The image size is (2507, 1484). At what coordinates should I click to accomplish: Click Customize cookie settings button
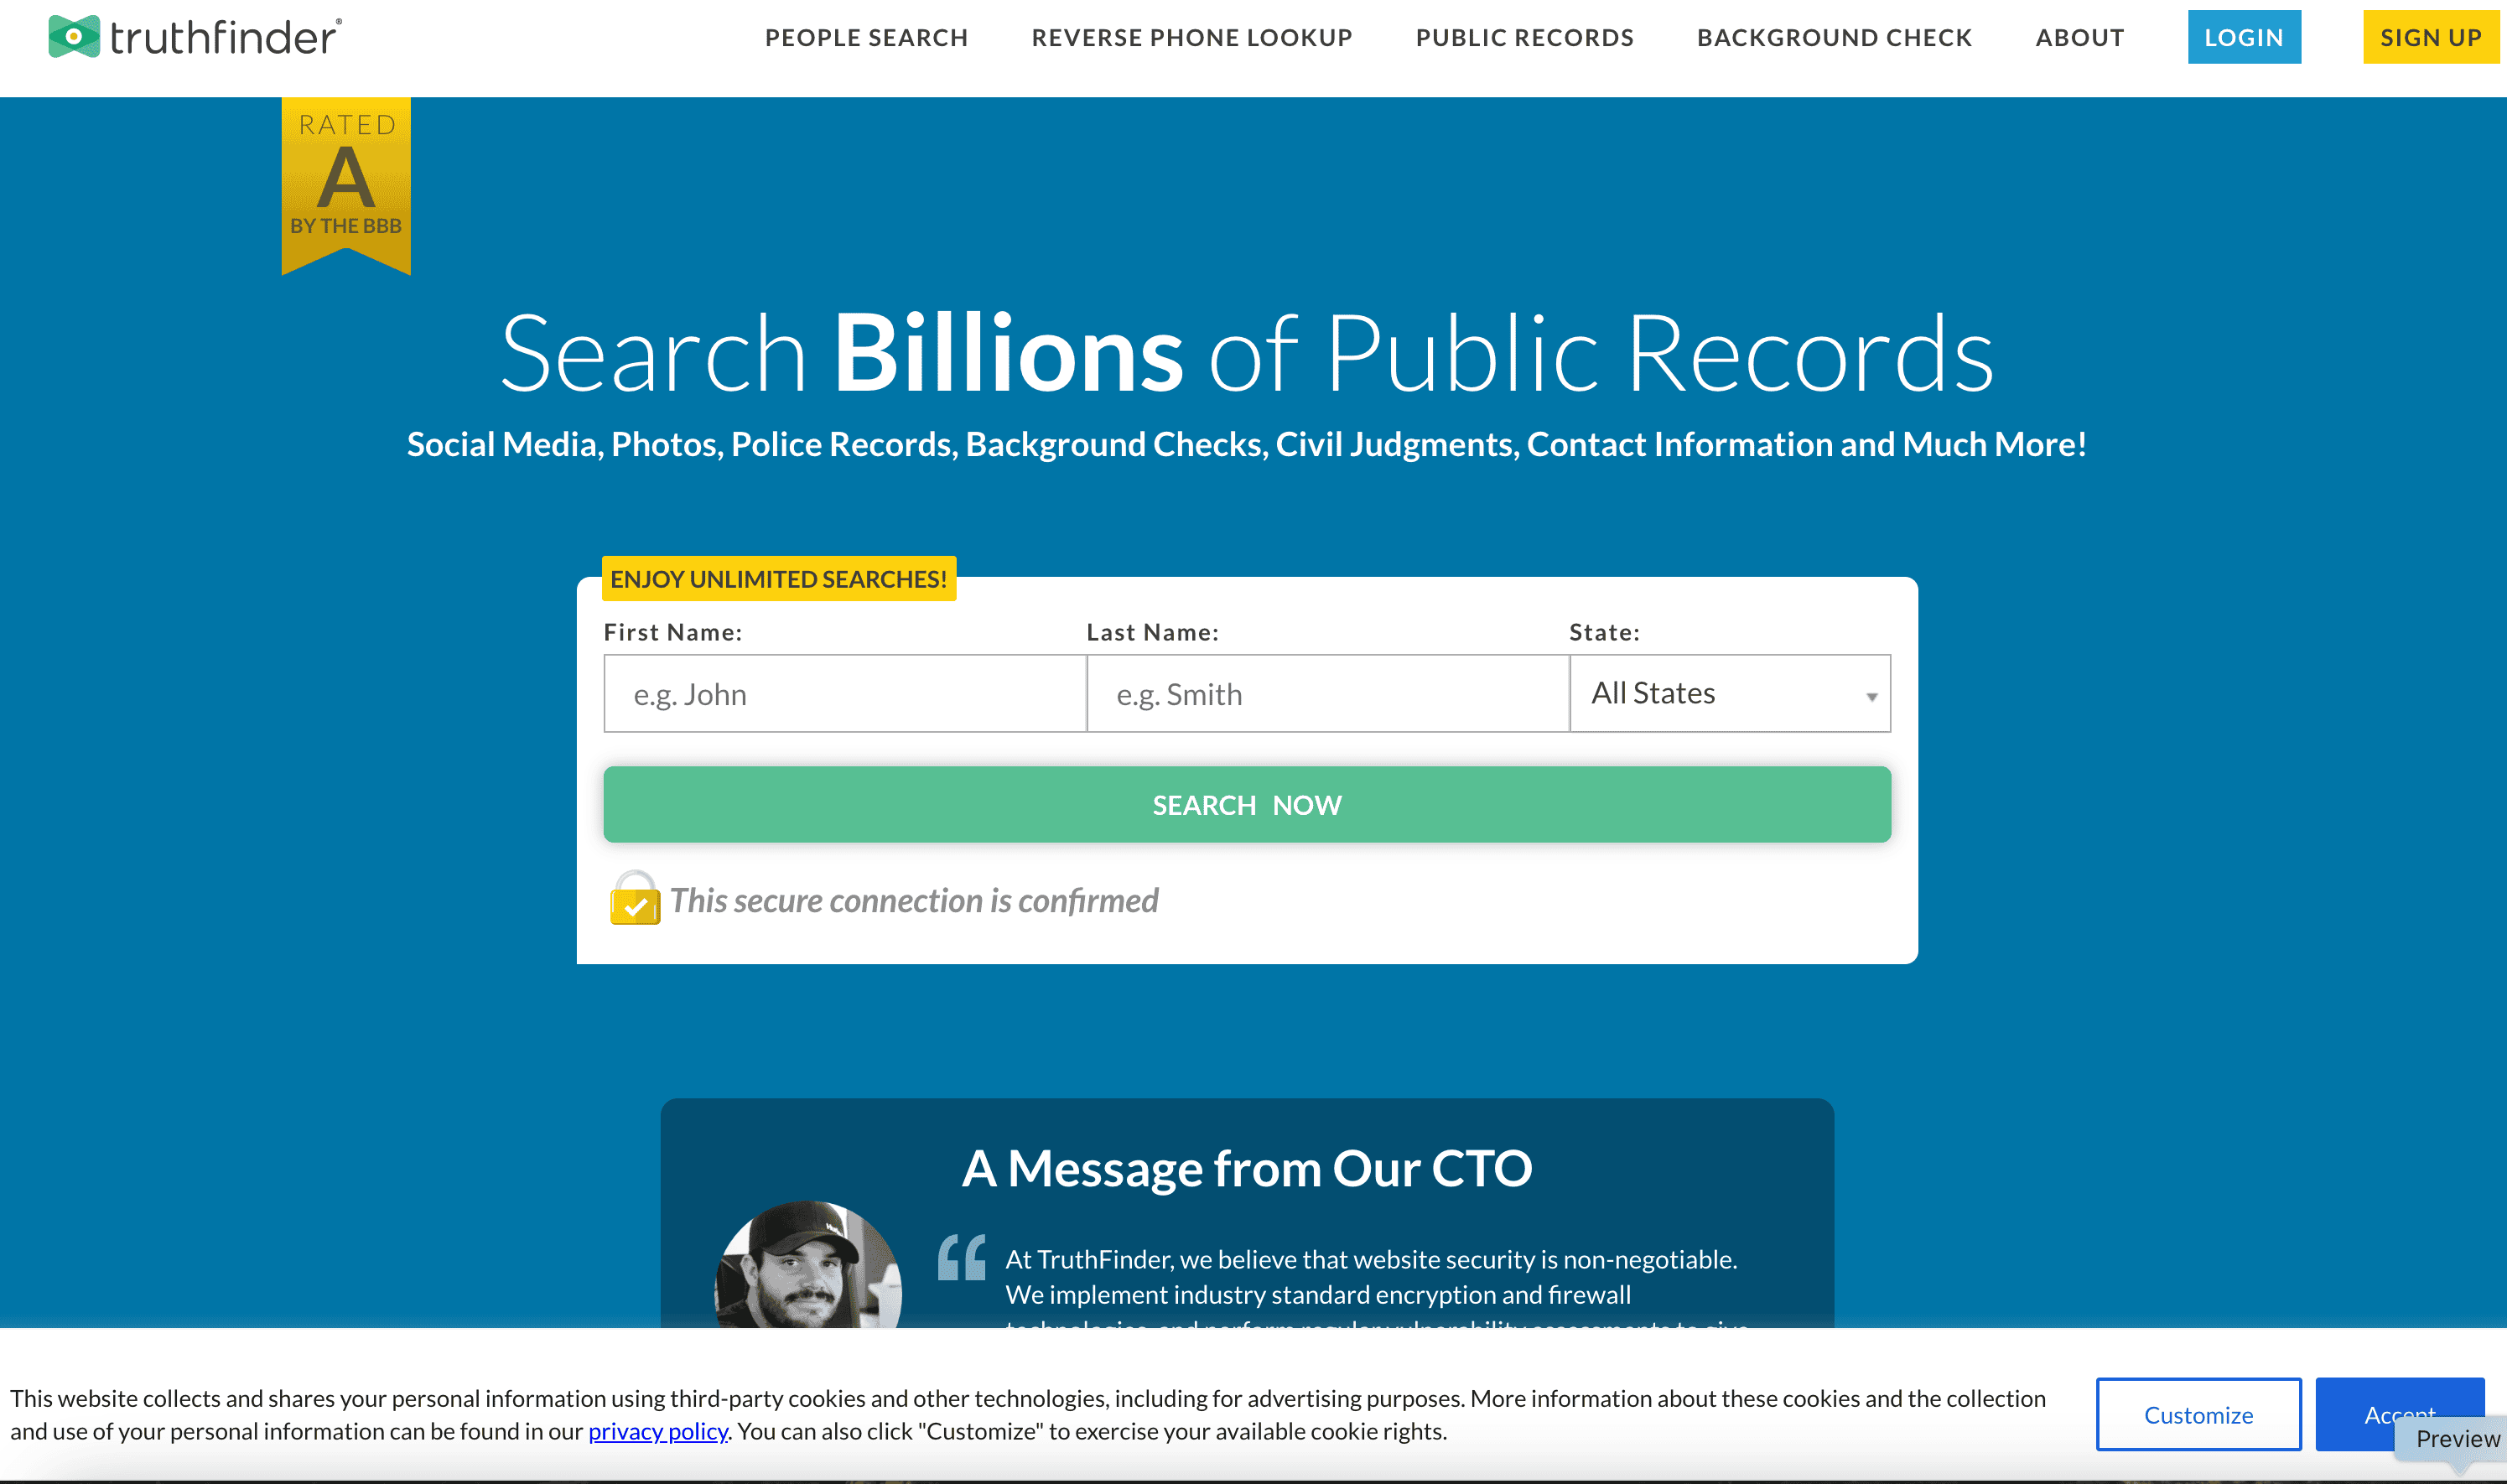tap(2198, 1414)
